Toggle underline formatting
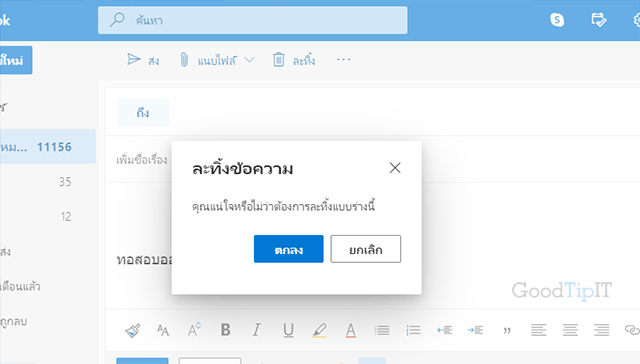This screenshot has height=364, width=640. click(288, 330)
